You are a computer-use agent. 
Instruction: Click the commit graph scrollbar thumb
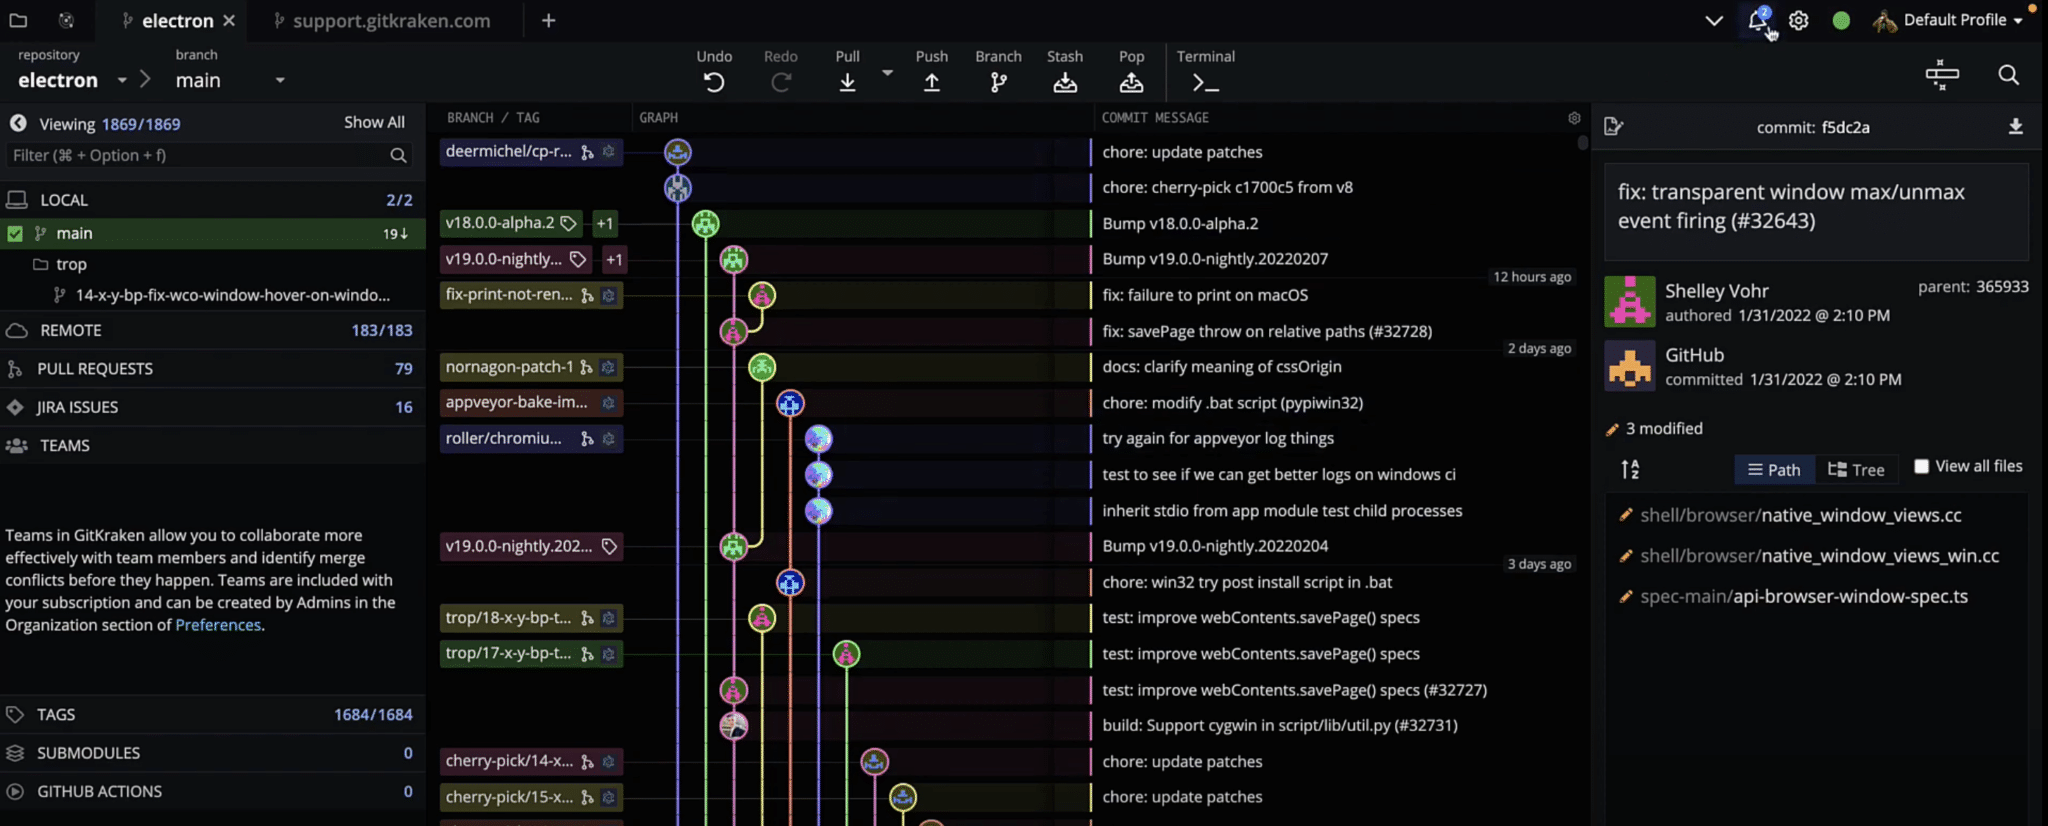coord(1582,142)
